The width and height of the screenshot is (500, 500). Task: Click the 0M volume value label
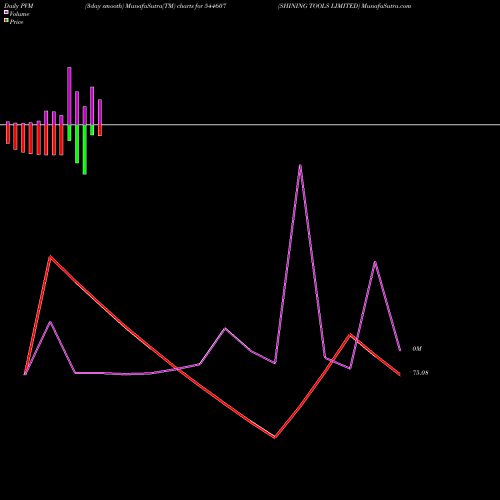pyautogui.click(x=417, y=349)
